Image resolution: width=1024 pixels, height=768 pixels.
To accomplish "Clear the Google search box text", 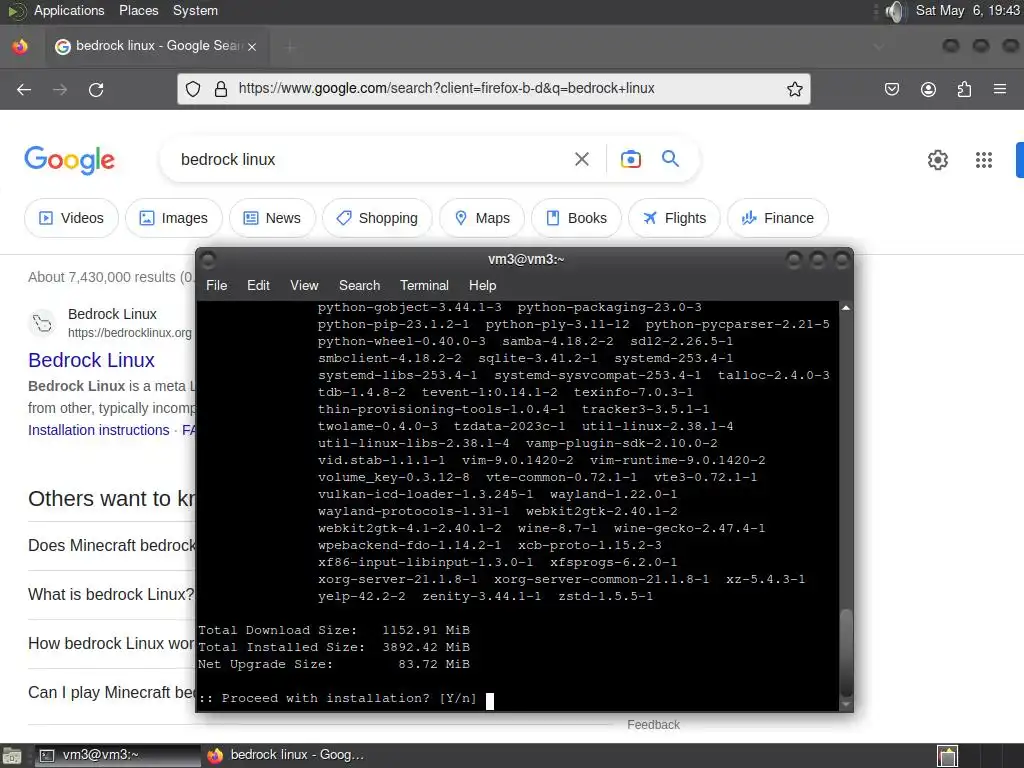I will point(581,159).
